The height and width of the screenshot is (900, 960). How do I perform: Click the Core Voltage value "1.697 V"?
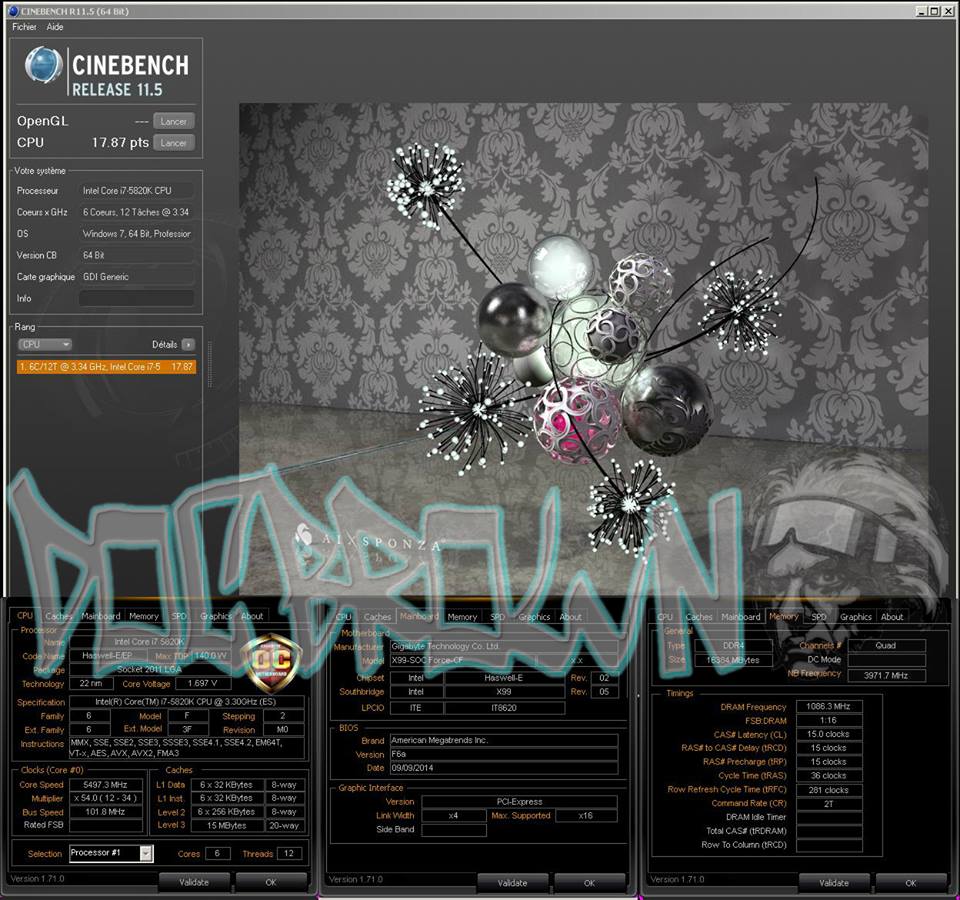(x=203, y=683)
